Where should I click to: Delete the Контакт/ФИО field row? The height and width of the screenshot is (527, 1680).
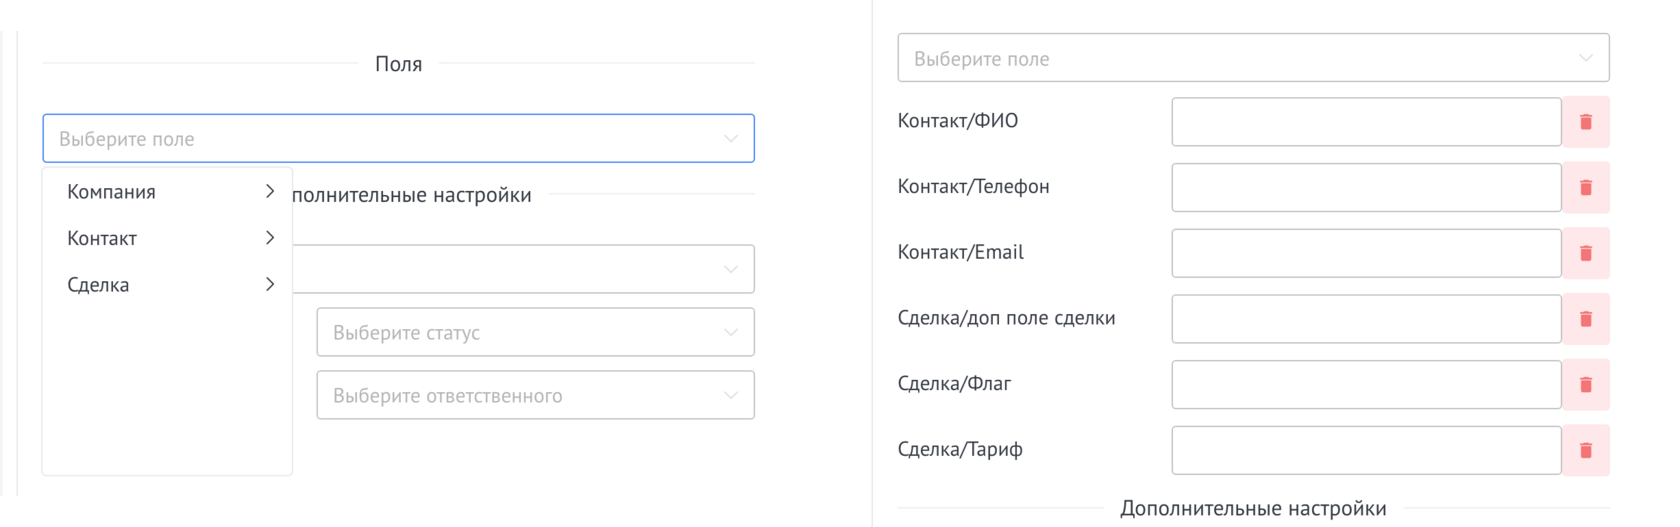1585,122
